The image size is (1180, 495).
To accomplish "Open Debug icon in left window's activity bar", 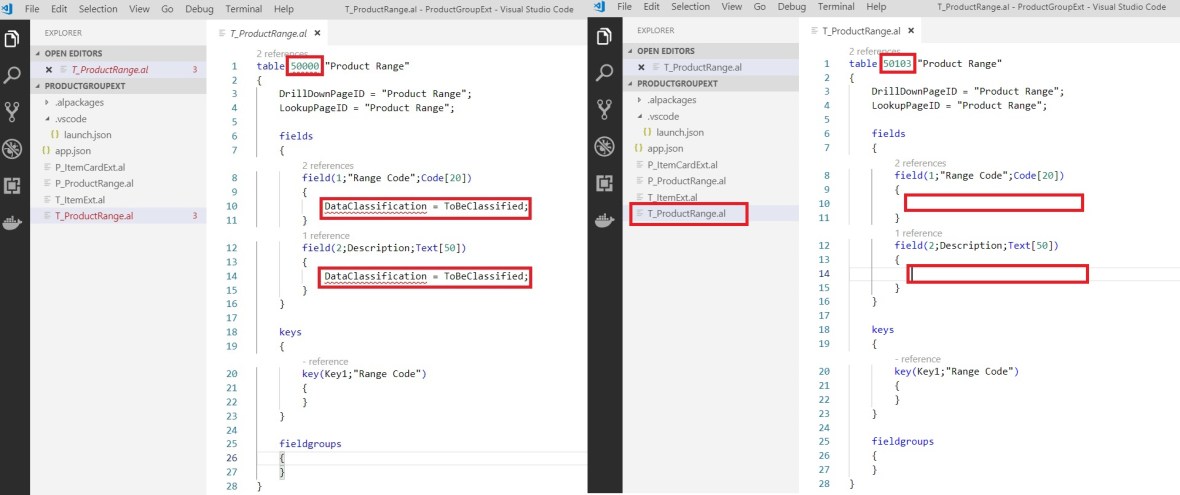I will tap(13, 148).
